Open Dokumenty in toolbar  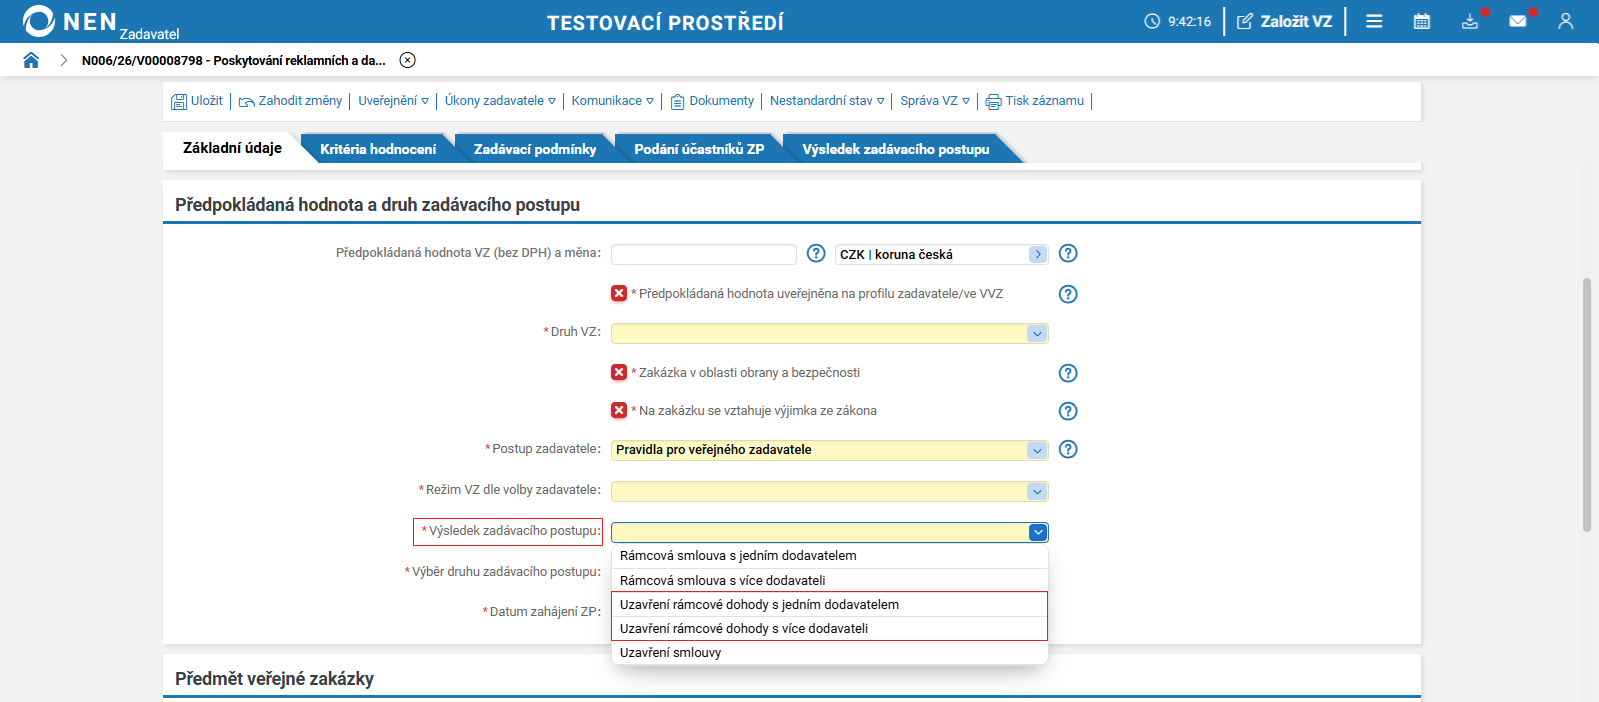pos(712,101)
